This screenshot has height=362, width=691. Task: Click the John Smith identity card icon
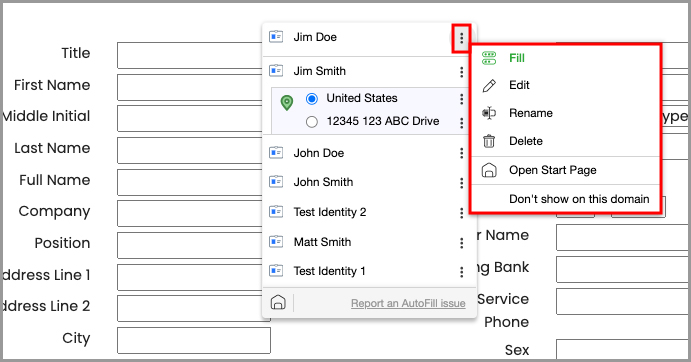(x=276, y=182)
